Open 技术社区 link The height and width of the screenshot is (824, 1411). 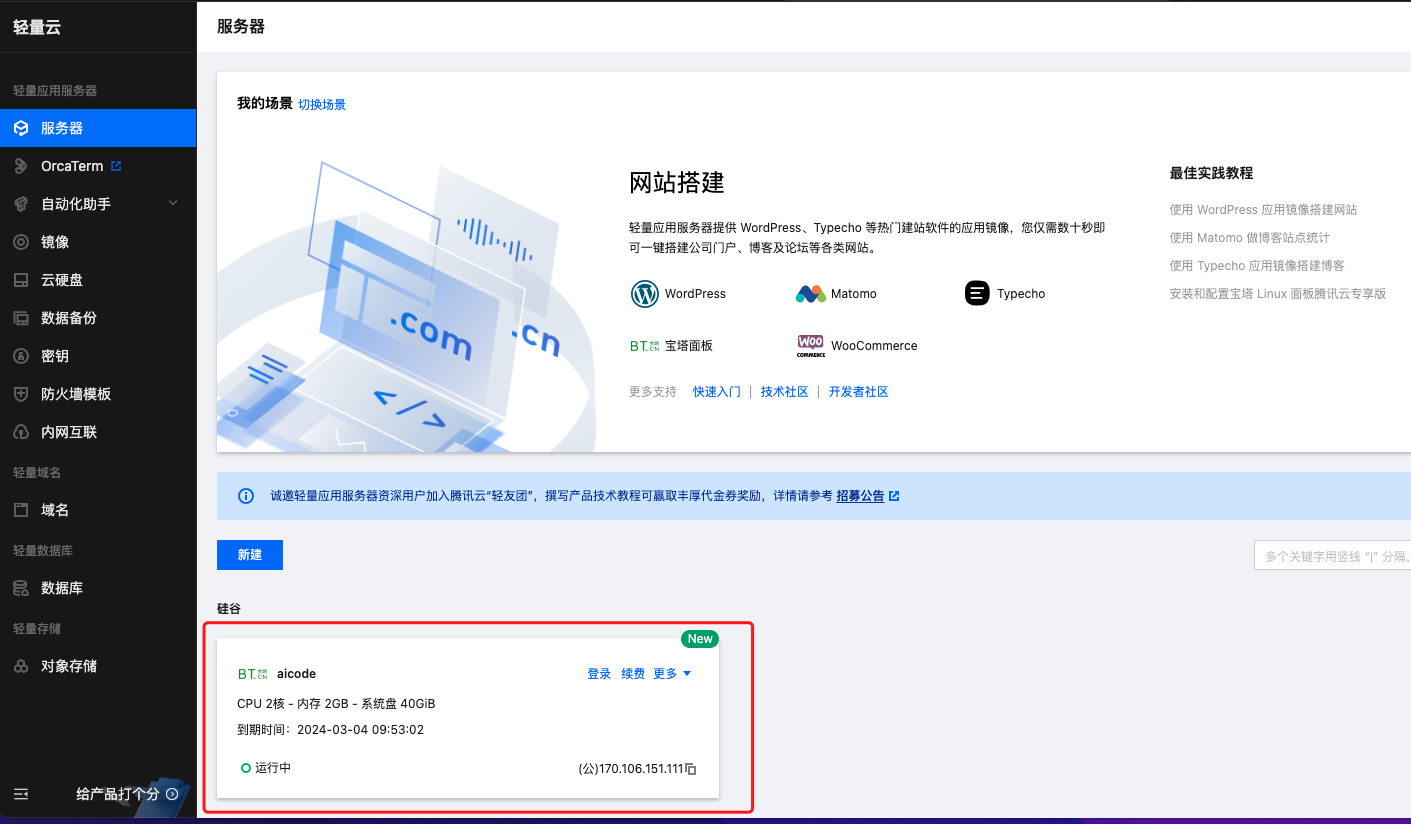point(785,392)
